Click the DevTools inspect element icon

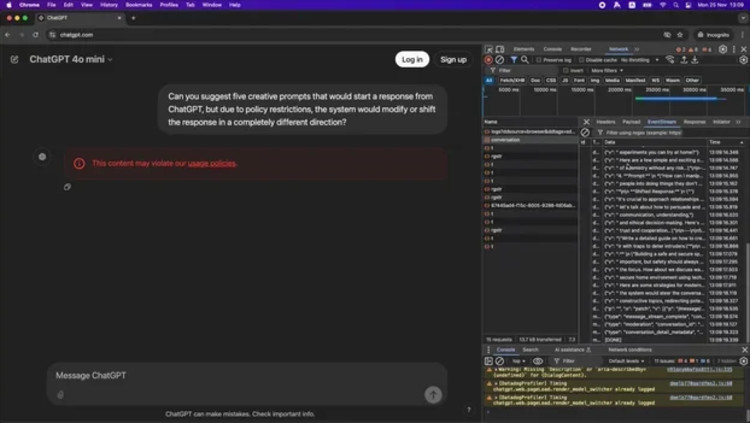(x=488, y=48)
